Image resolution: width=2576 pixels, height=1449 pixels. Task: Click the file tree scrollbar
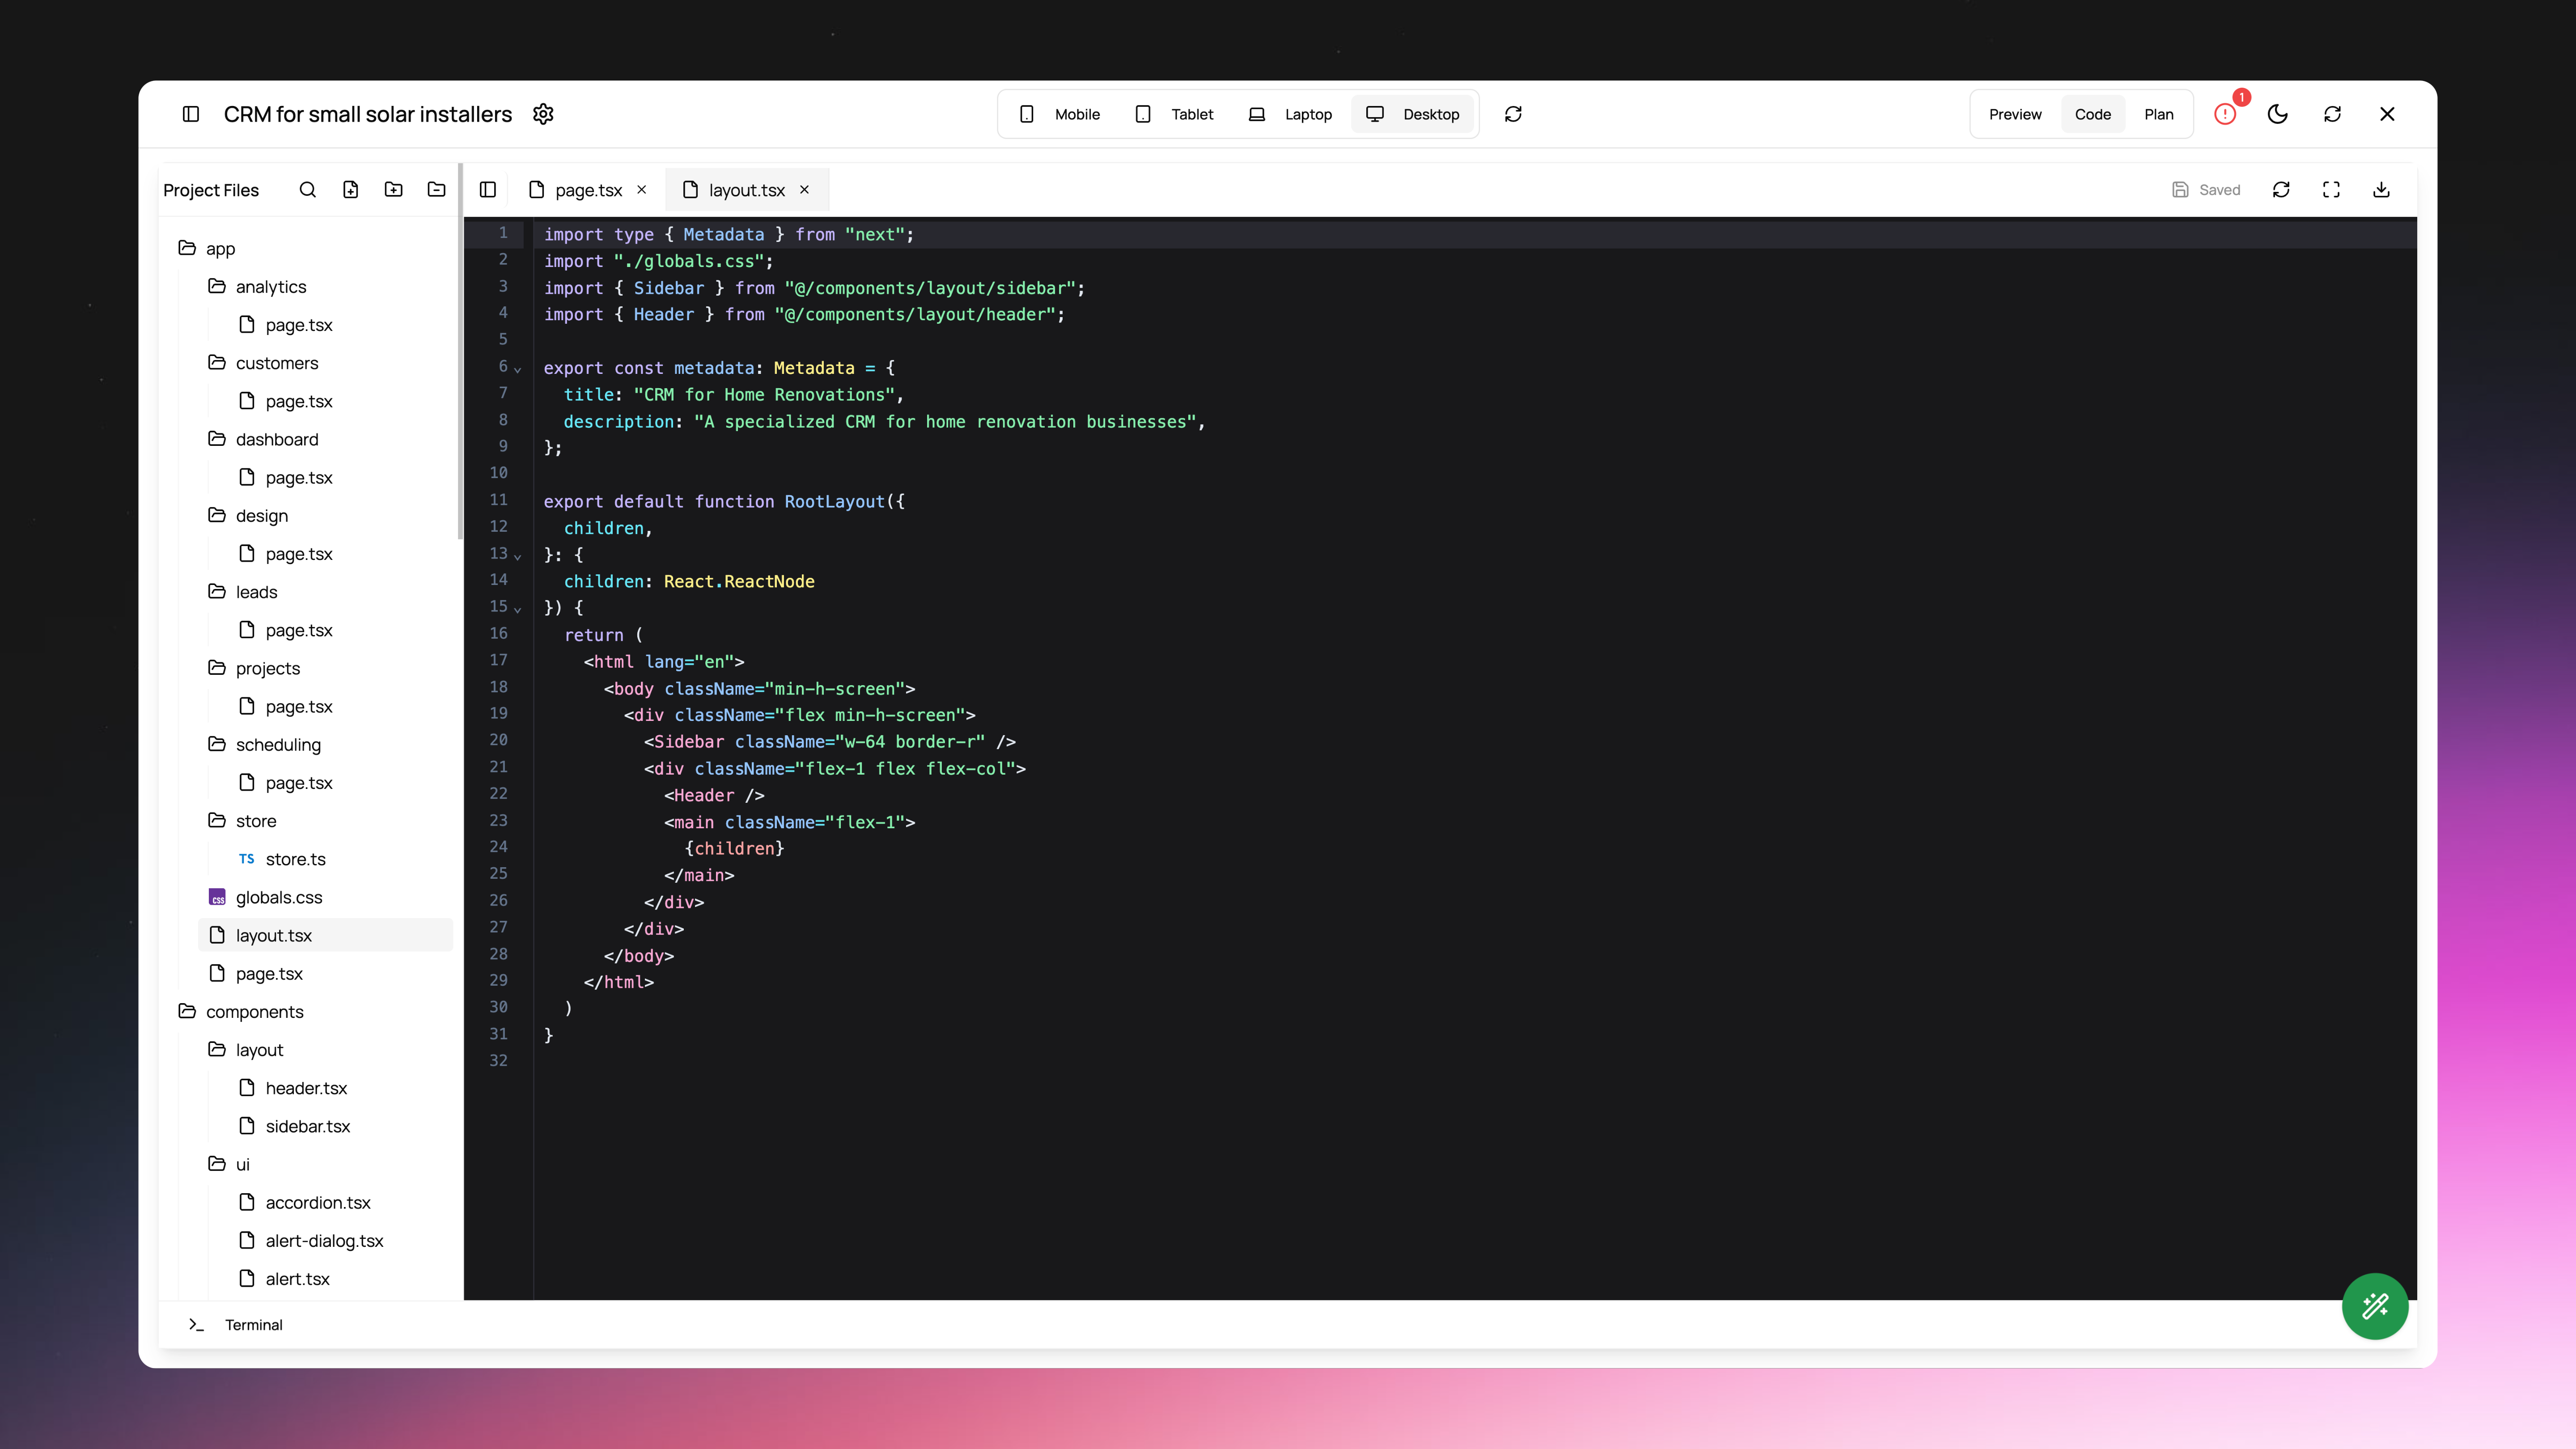point(460,350)
